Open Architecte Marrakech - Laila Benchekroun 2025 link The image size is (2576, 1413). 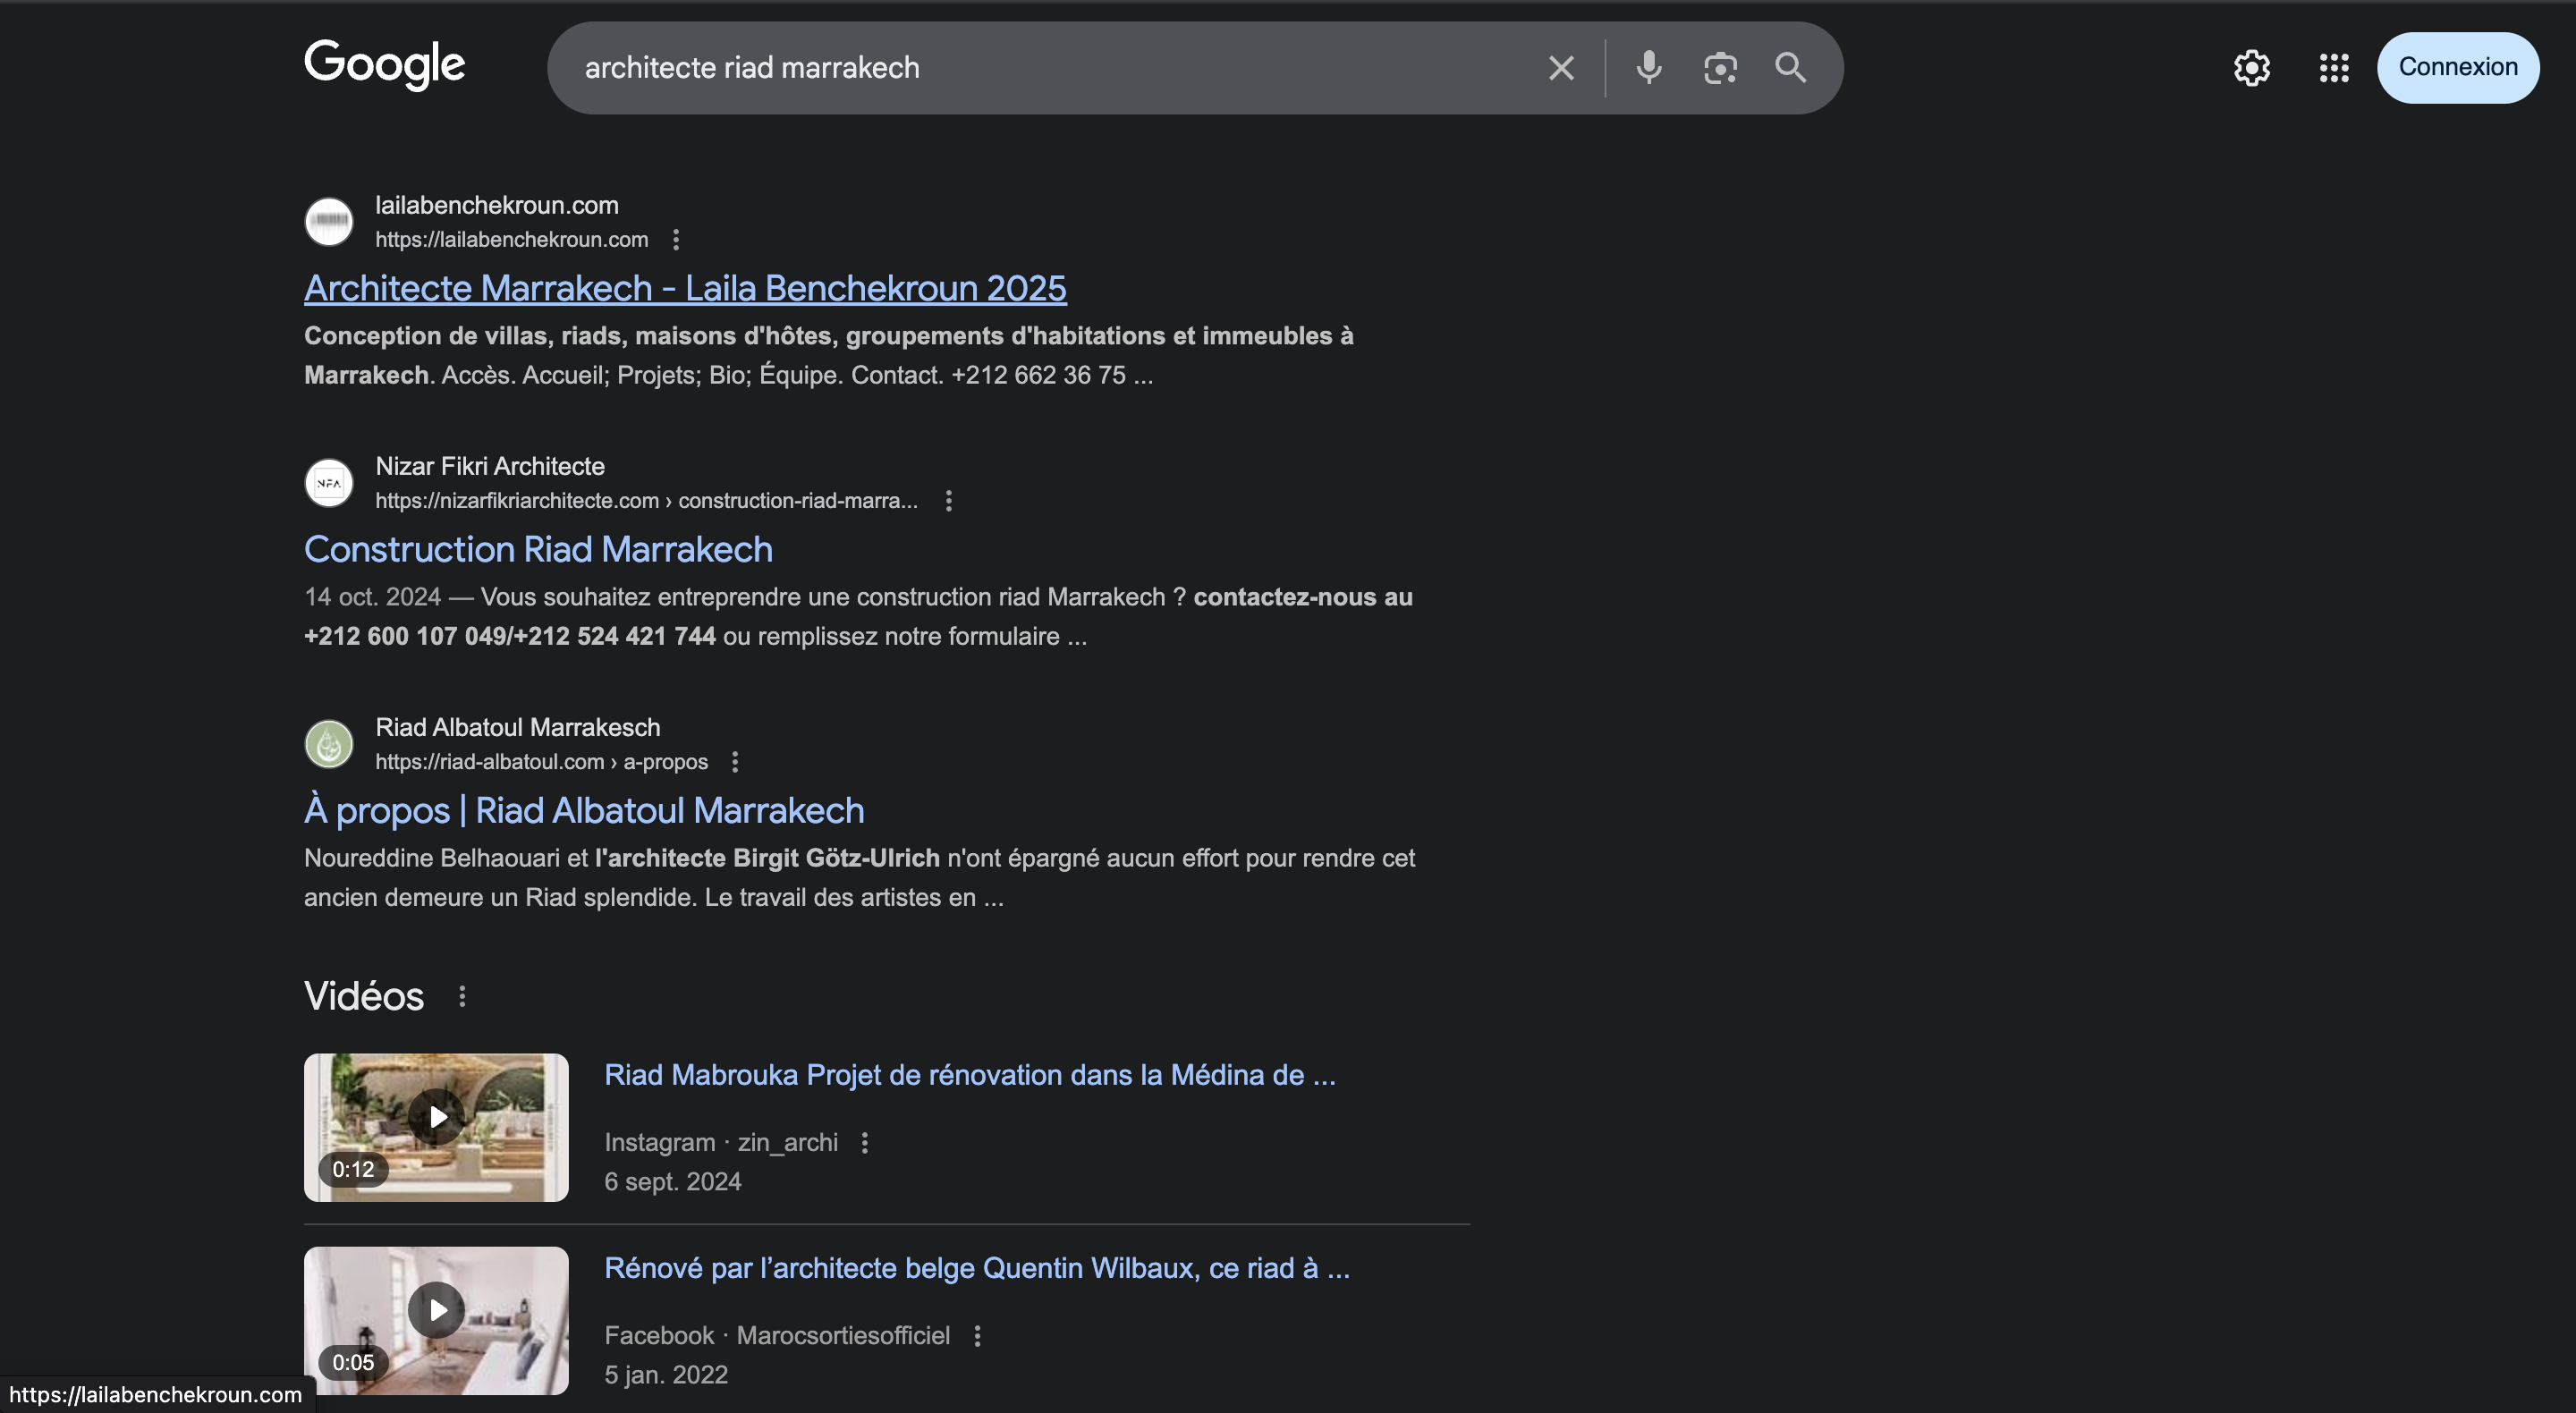(685, 289)
